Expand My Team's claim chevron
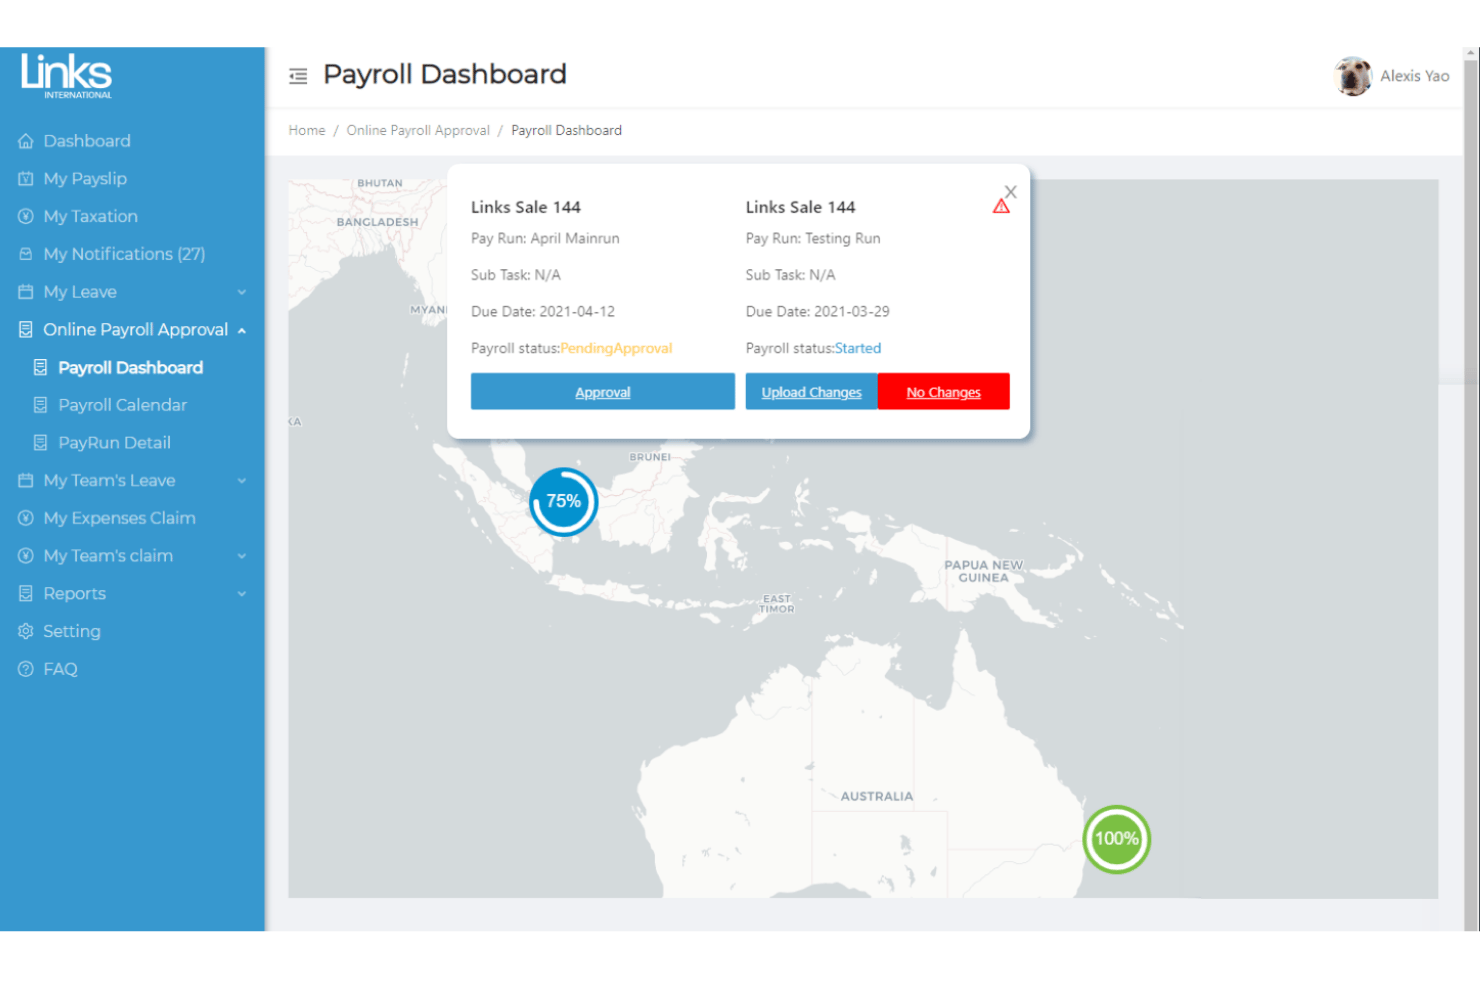The height and width of the screenshot is (987, 1480). (x=242, y=556)
